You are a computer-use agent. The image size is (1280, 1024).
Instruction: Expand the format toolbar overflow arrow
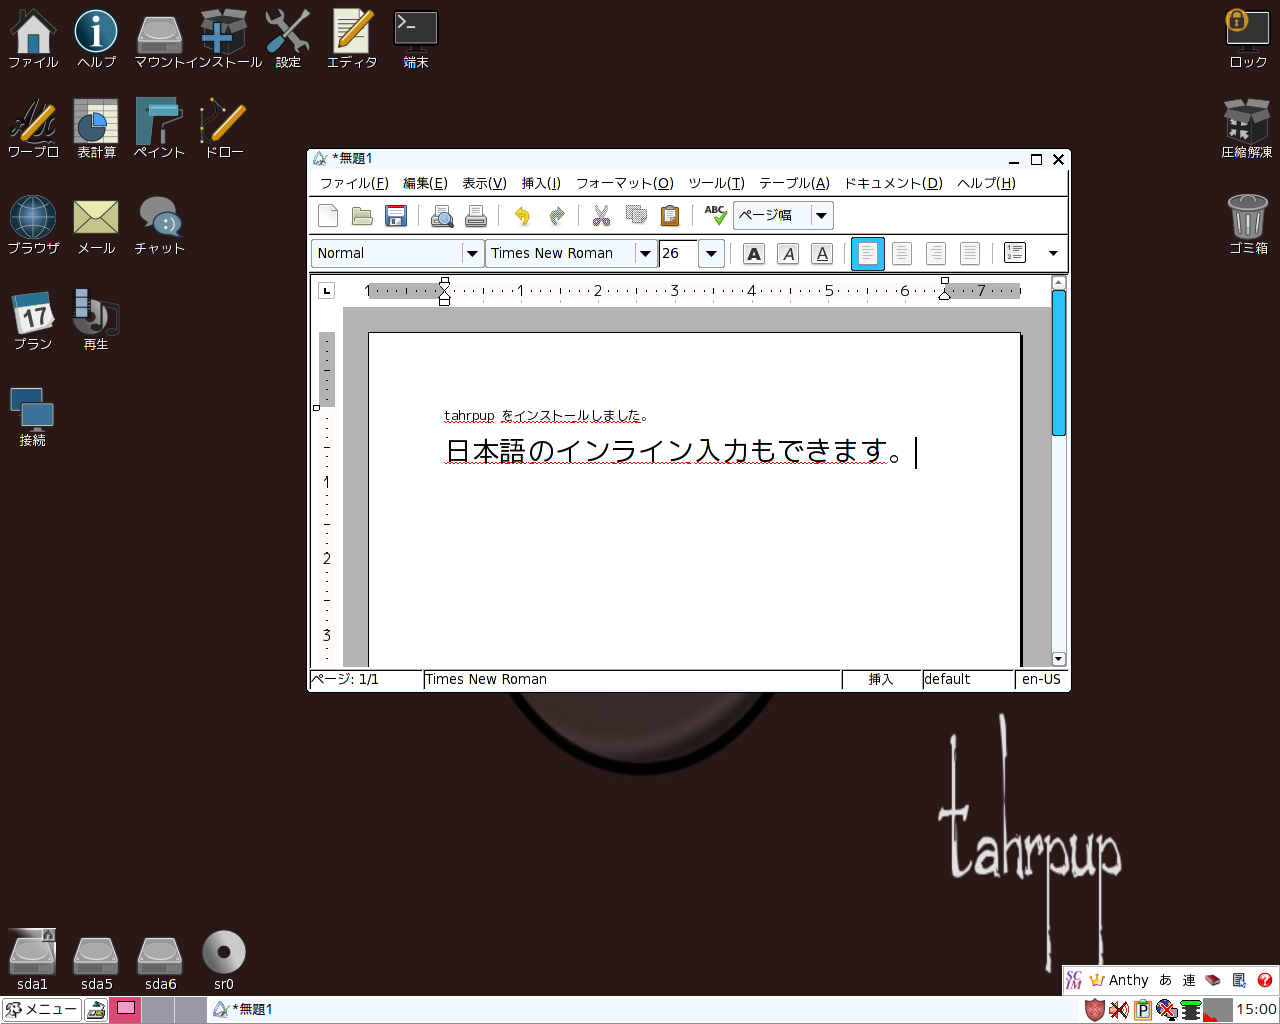[x=1053, y=254]
